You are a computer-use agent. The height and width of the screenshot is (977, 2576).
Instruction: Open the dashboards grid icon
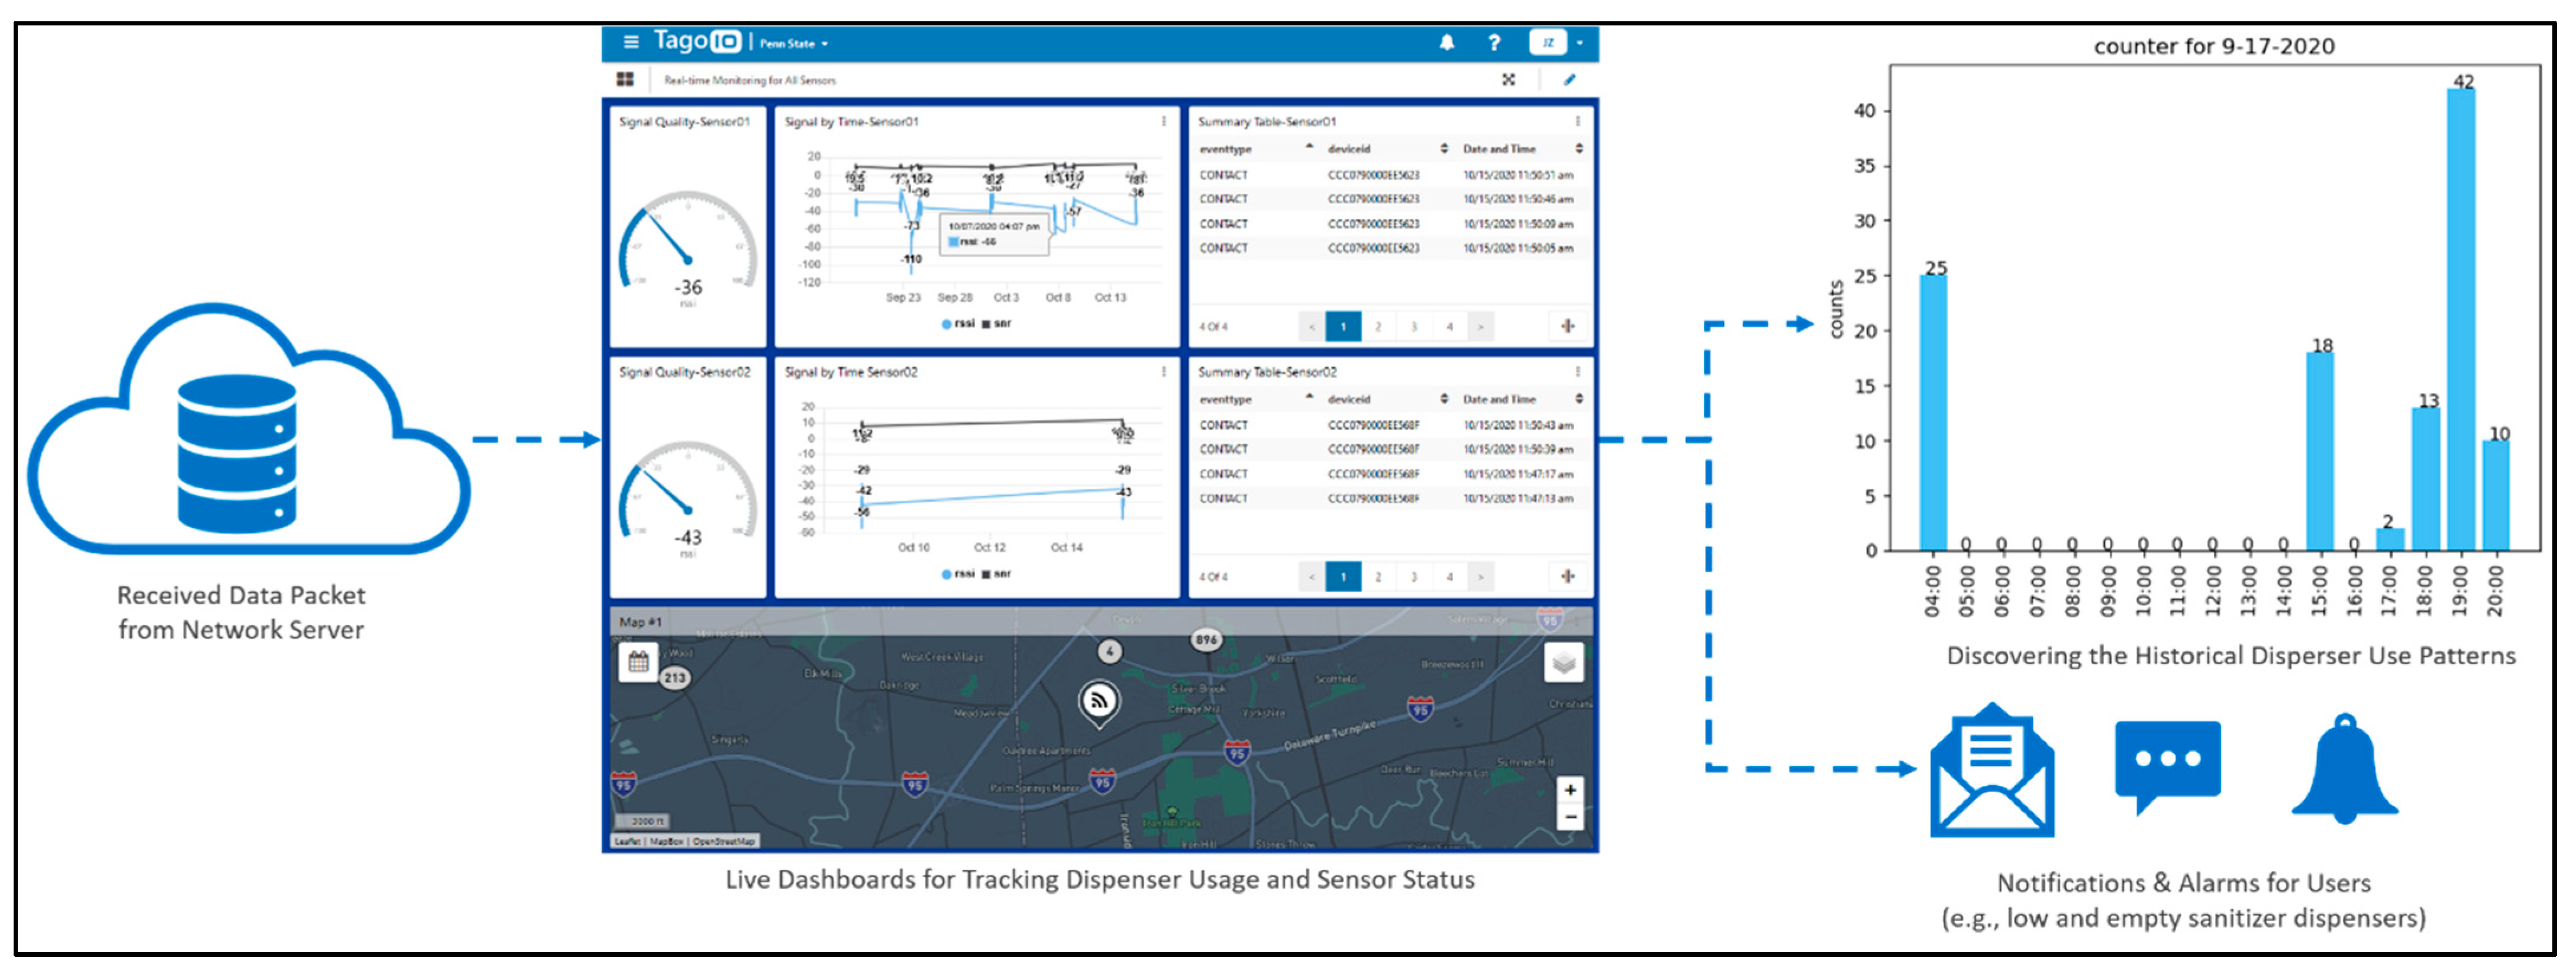click(x=625, y=80)
